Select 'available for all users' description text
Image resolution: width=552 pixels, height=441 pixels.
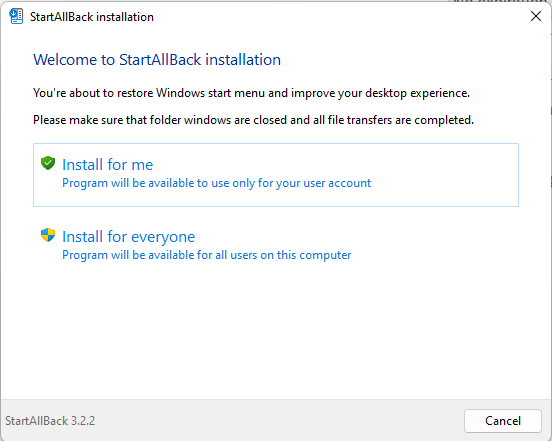tap(207, 255)
